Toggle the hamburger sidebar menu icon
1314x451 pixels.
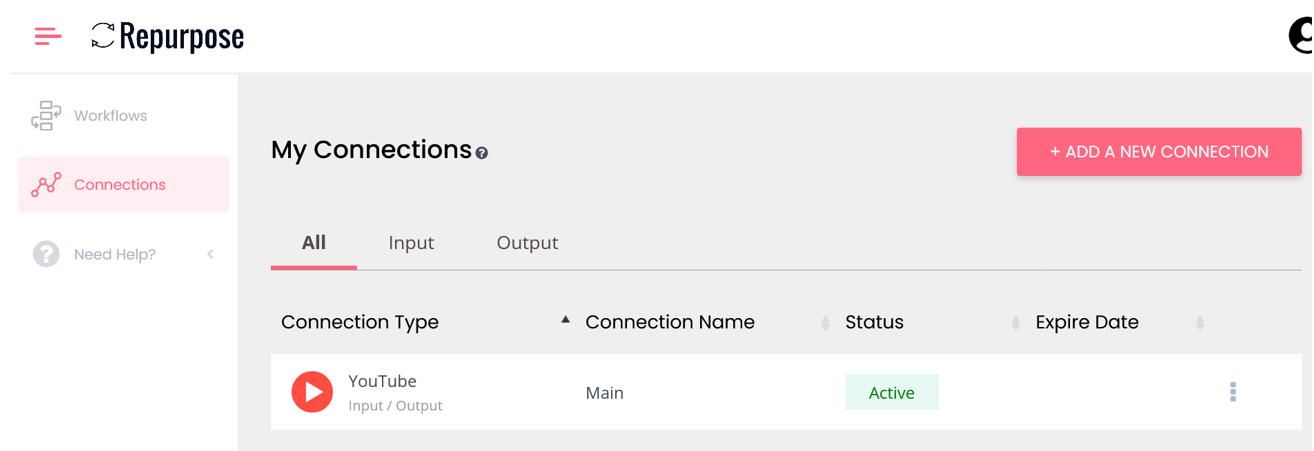(x=48, y=37)
